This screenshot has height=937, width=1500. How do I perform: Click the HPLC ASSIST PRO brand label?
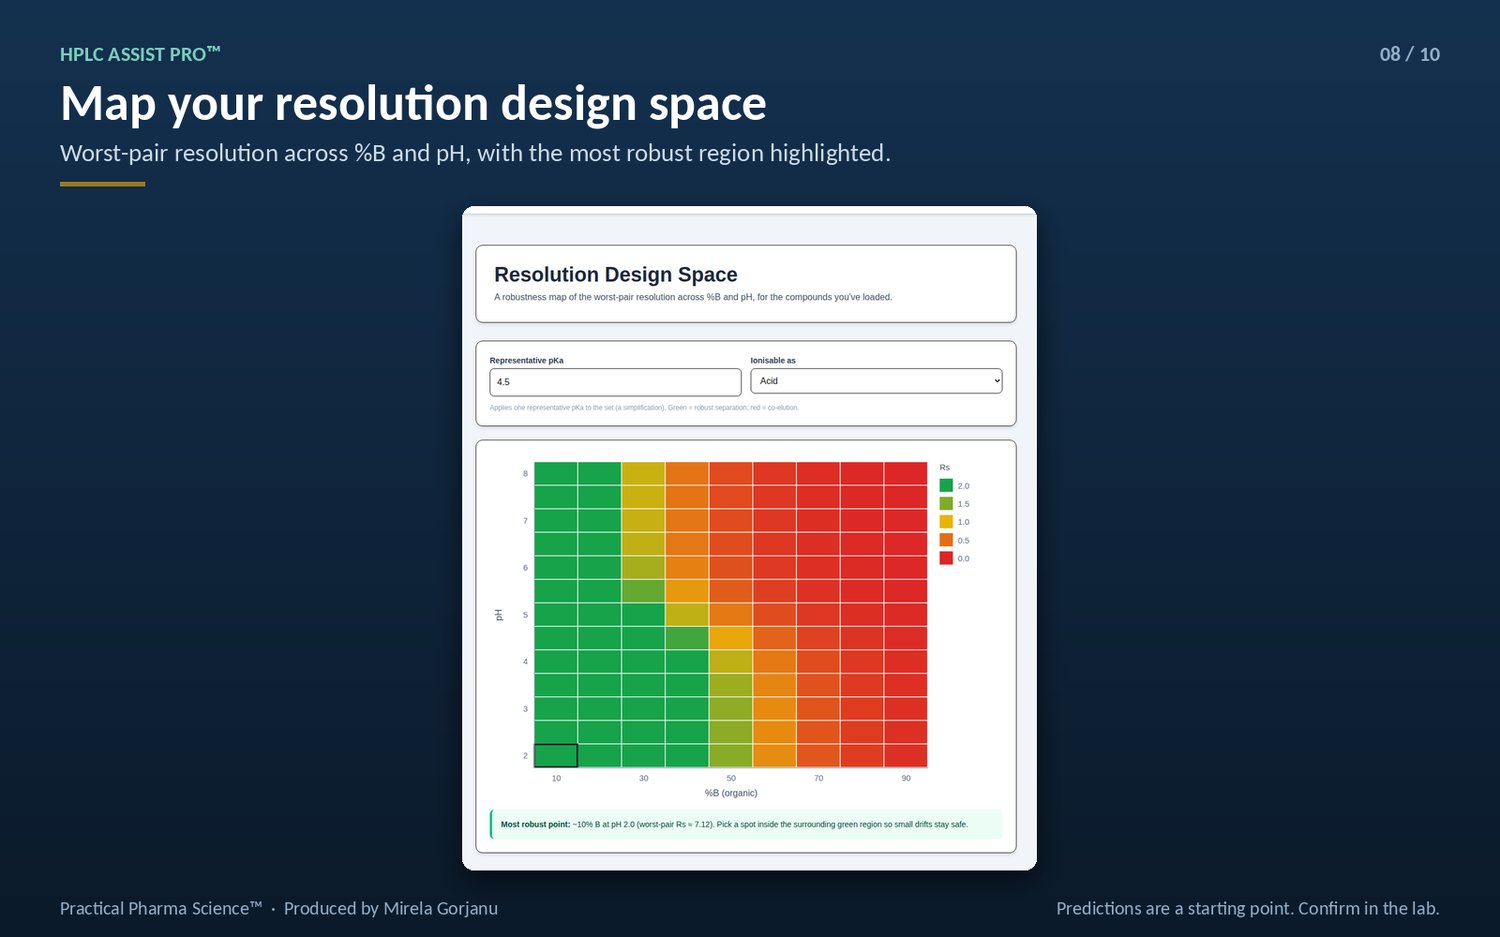pyautogui.click(x=140, y=54)
